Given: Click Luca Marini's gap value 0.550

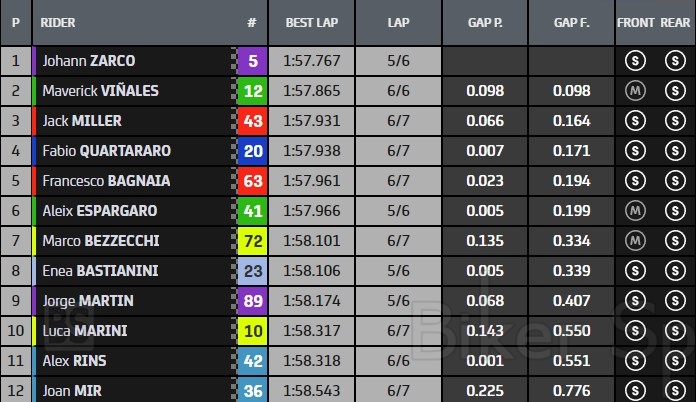Looking at the screenshot, I should click(574, 331).
